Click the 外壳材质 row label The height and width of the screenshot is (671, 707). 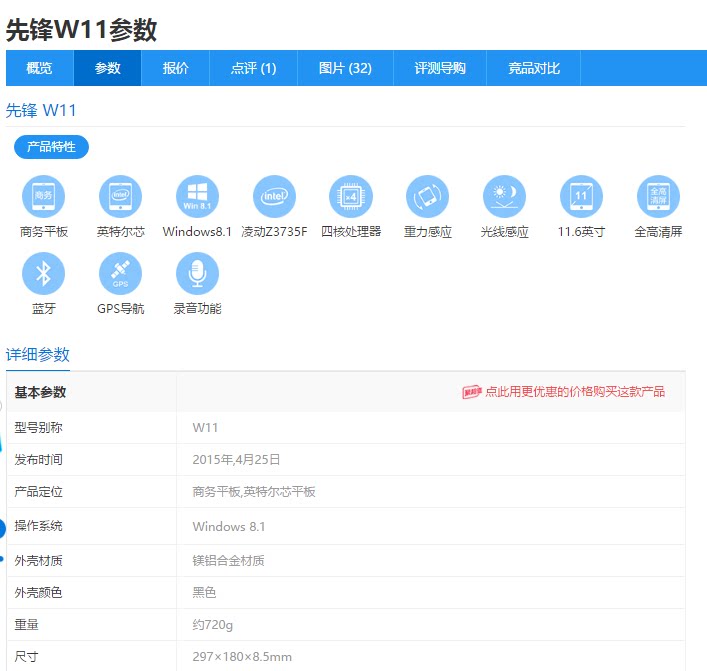coord(38,561)
